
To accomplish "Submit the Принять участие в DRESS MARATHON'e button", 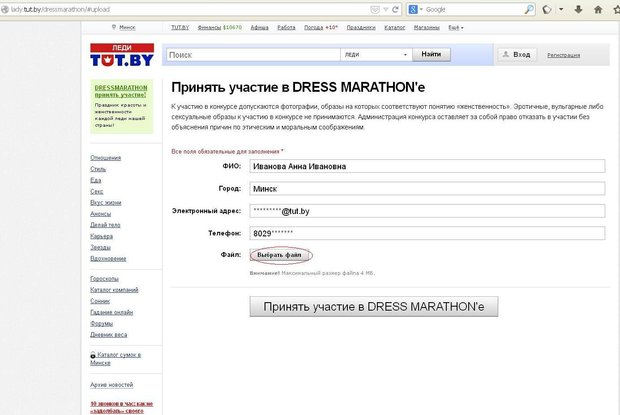I will [374, 307].
